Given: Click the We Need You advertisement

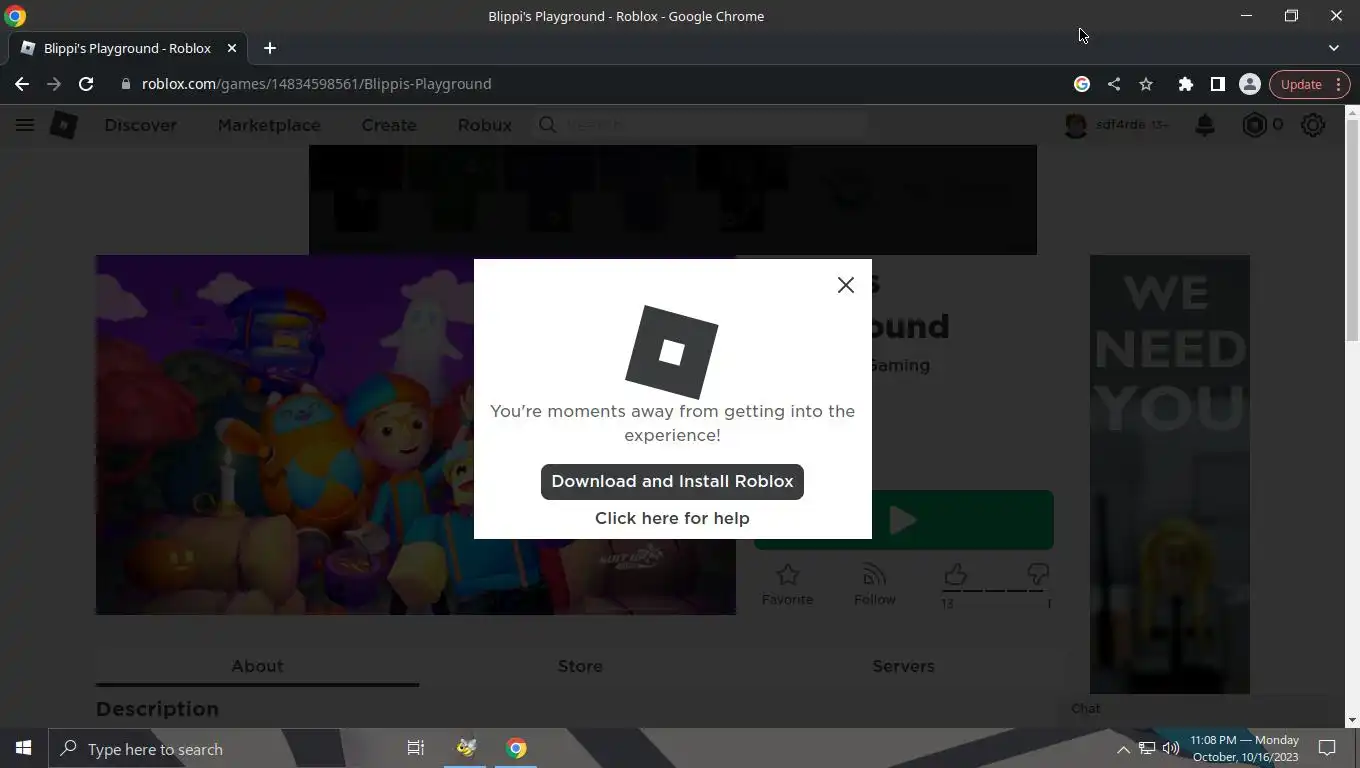Looking at the screenshot, I should point(1169,474).
